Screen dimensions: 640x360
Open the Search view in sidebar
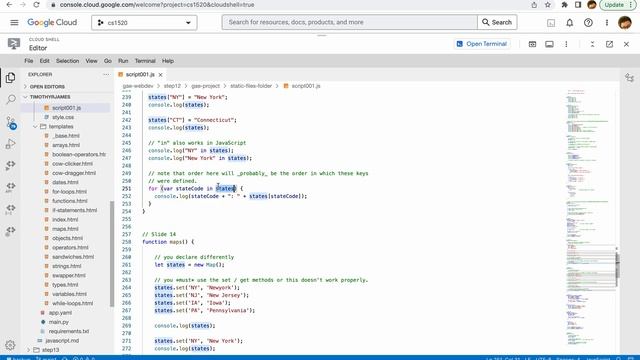(x=11, y=99)
